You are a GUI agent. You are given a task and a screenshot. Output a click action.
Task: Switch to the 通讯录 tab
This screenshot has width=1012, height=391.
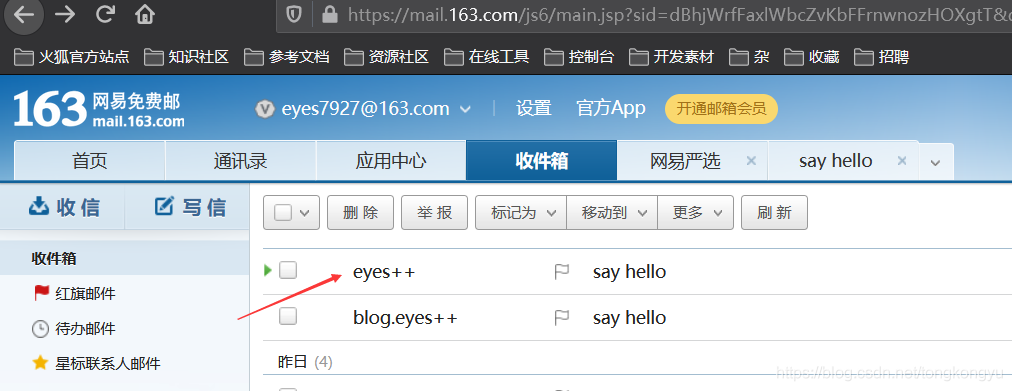(x=241, y=161)
